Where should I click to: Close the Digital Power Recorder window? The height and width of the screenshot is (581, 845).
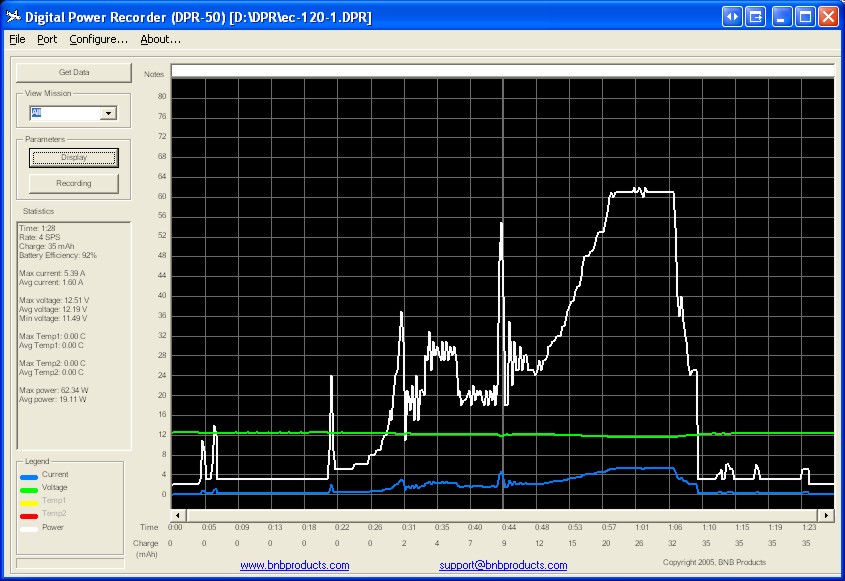tap(828, 17)
